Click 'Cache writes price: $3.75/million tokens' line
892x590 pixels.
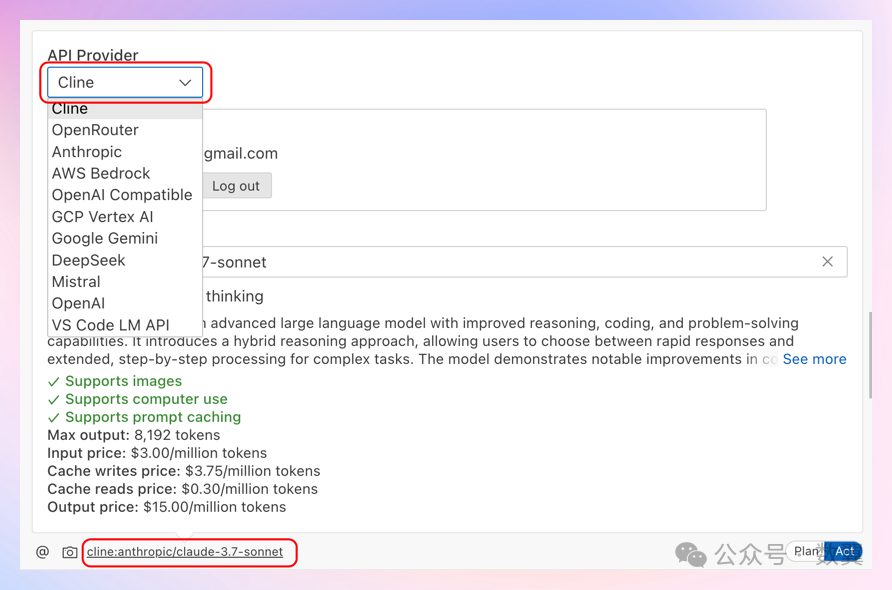184,471
